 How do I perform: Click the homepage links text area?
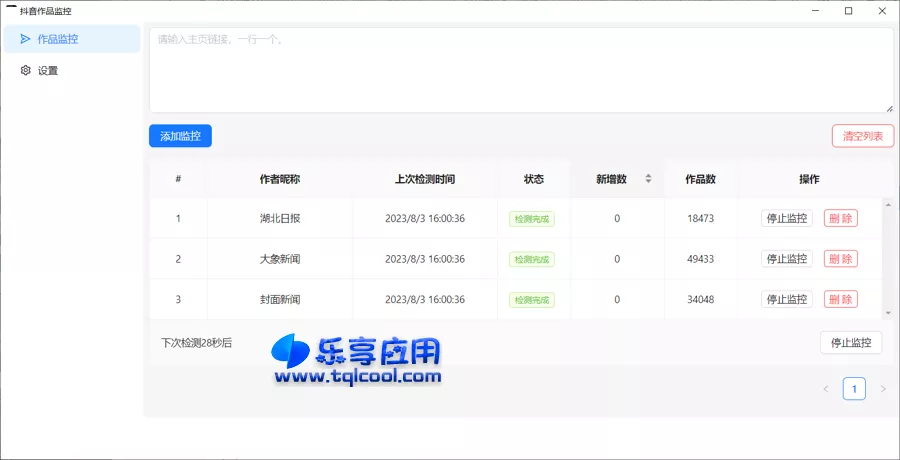tap(521, 70)
